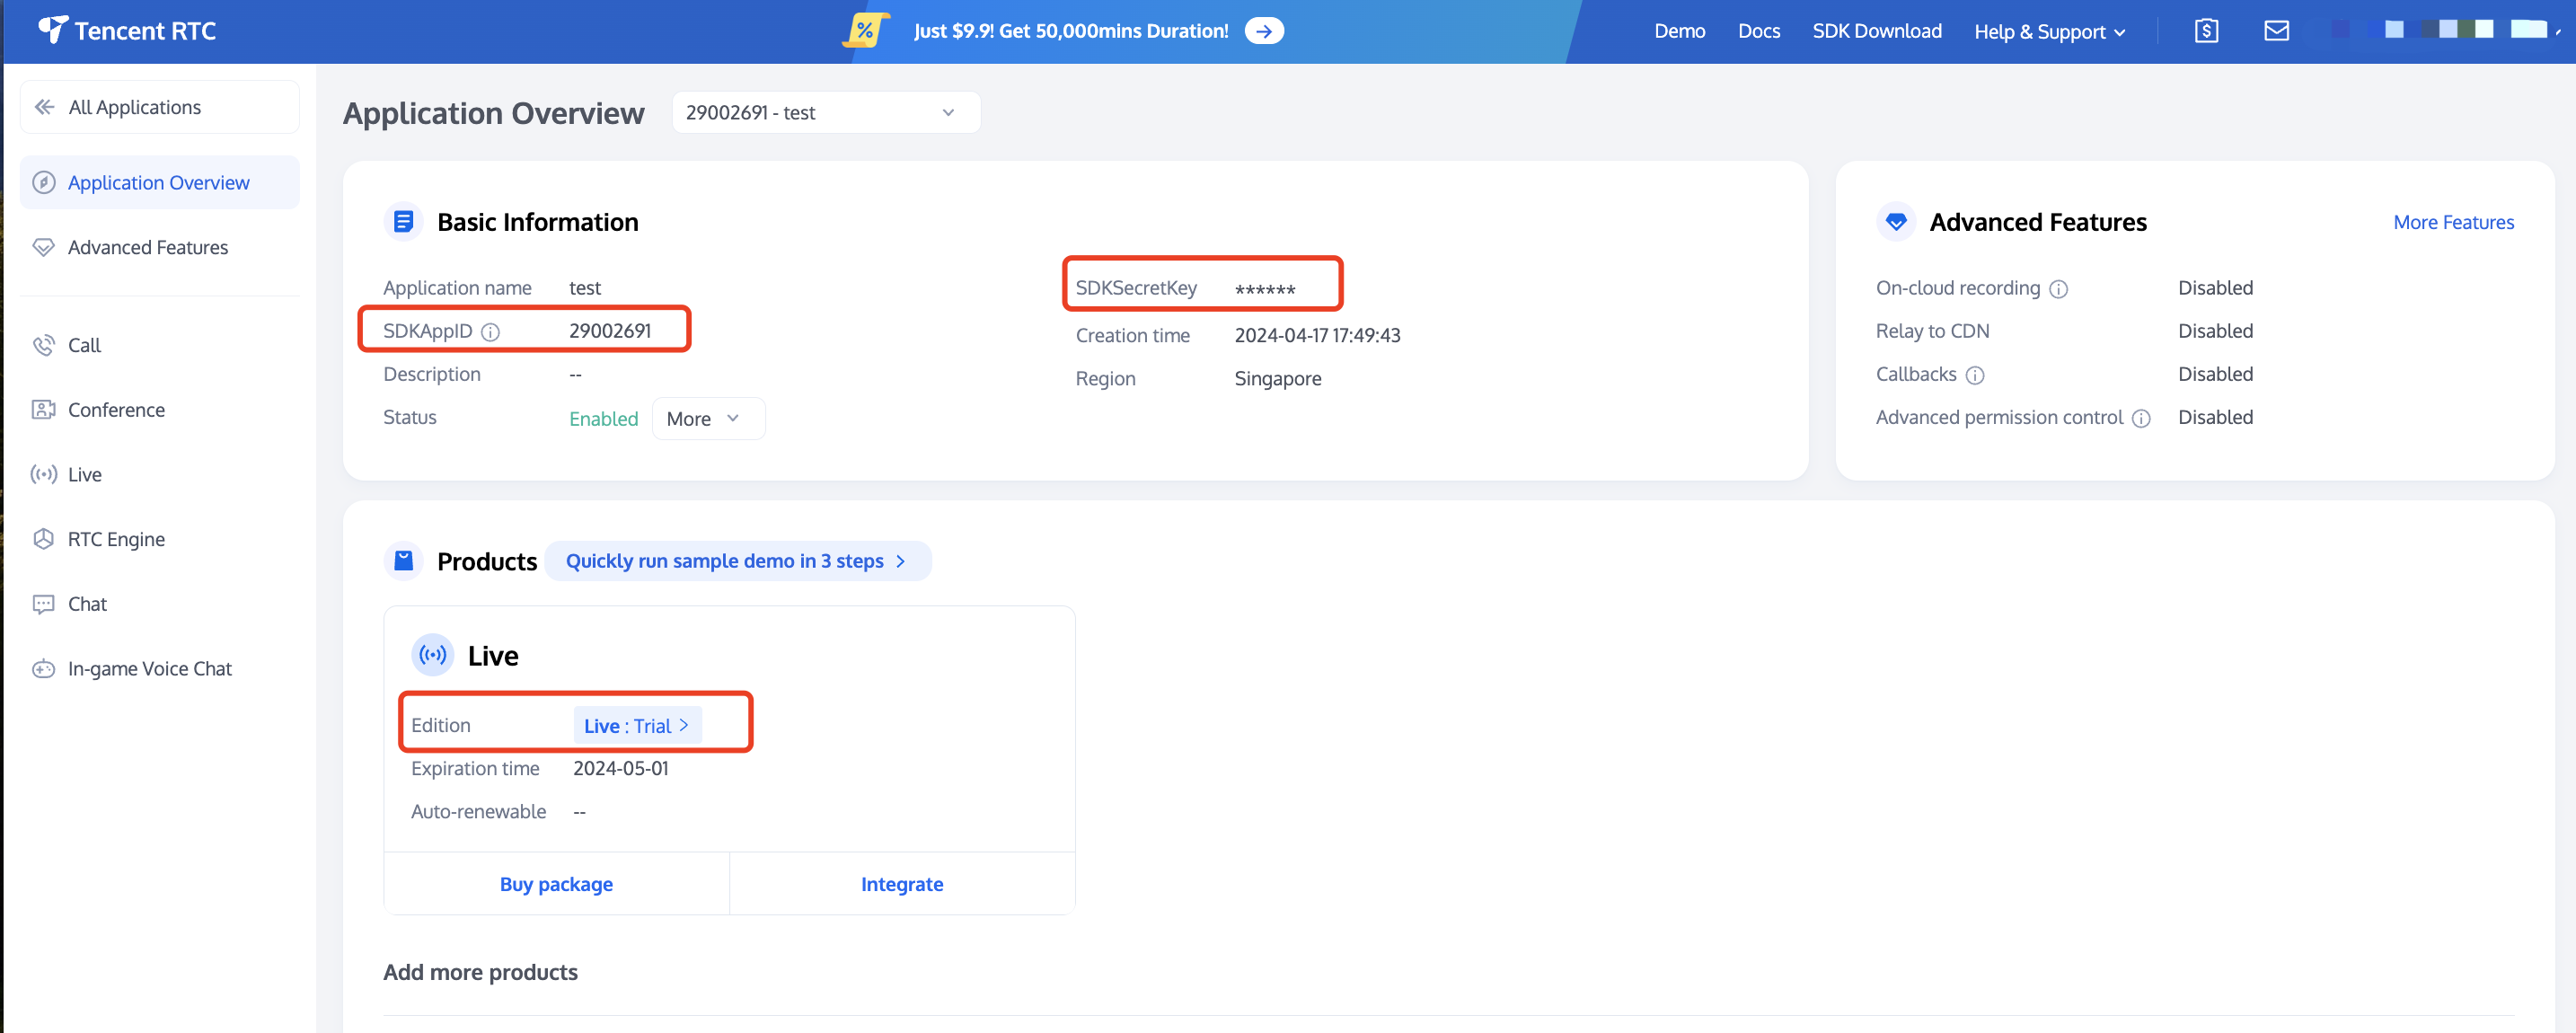Click promo banner arrow icon

(x=1264, y=31)
